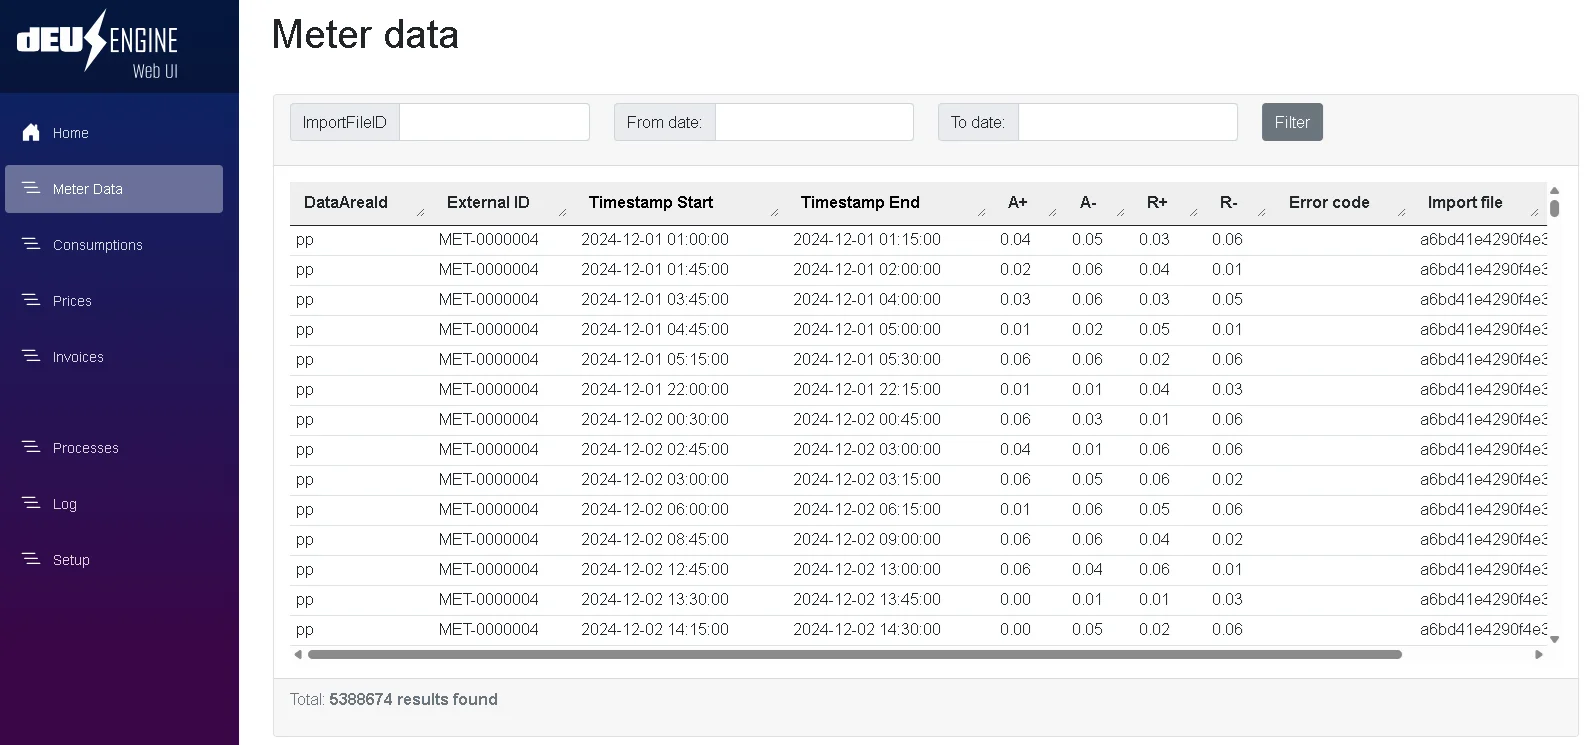Click the Invoices list icon
The height and width of the screenshot is (745, 1594).
click(x=31, y=356)
